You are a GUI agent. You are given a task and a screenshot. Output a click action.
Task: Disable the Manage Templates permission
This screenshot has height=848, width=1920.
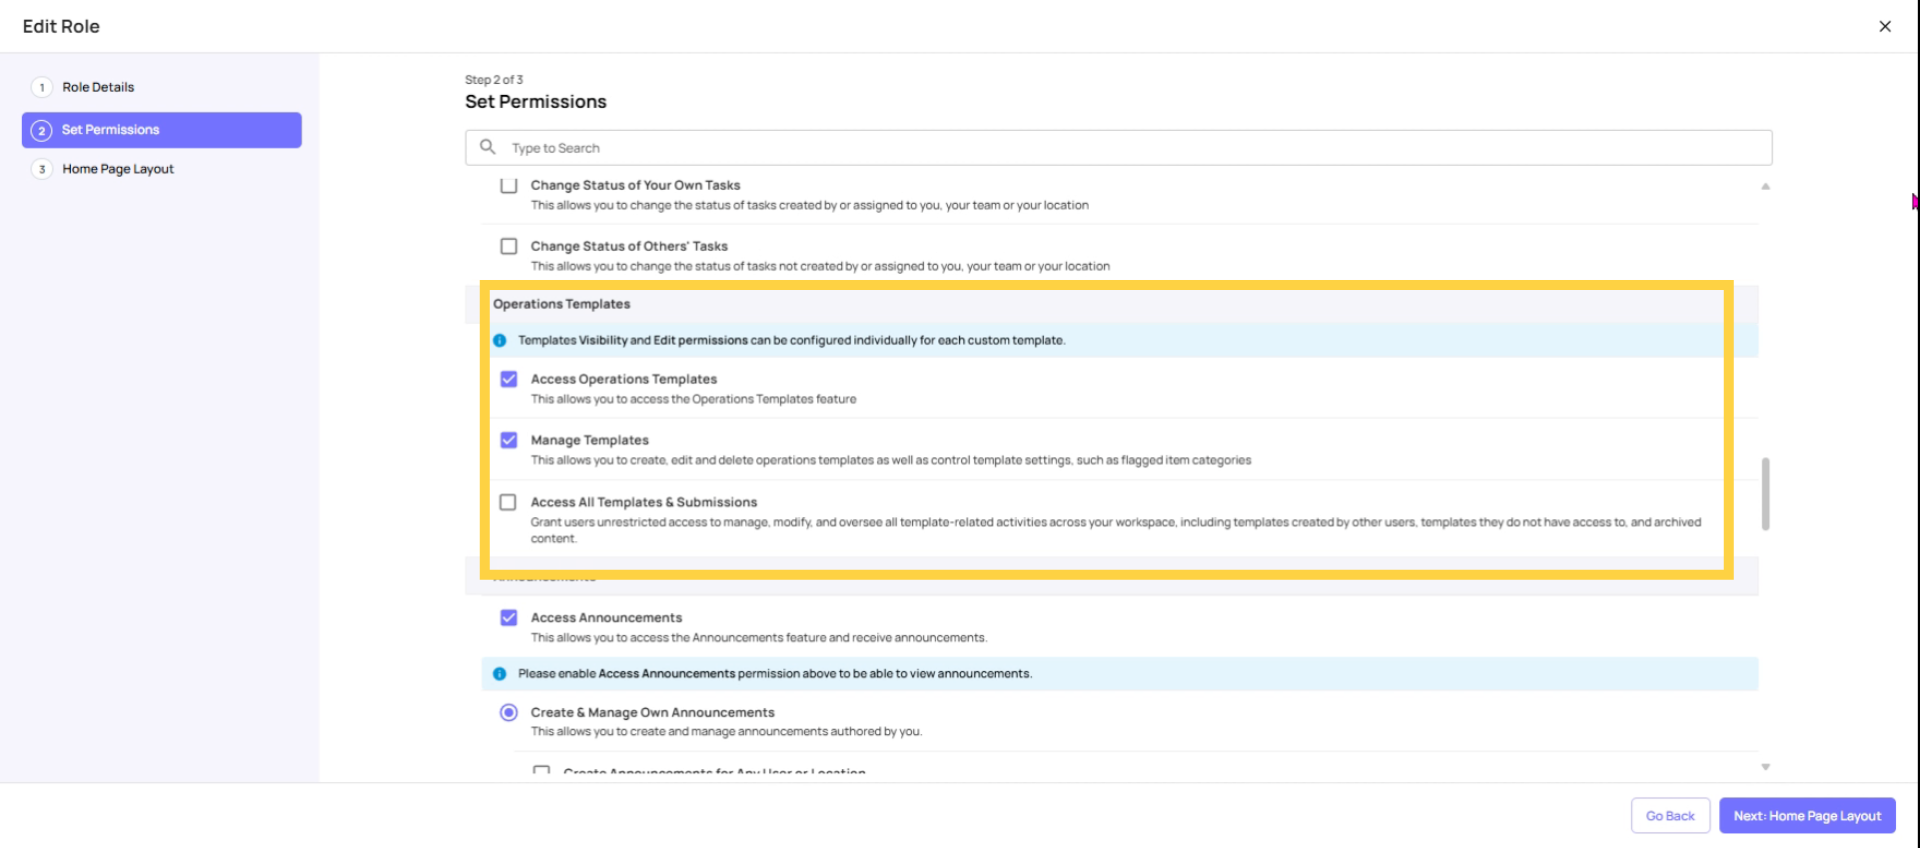509,440
